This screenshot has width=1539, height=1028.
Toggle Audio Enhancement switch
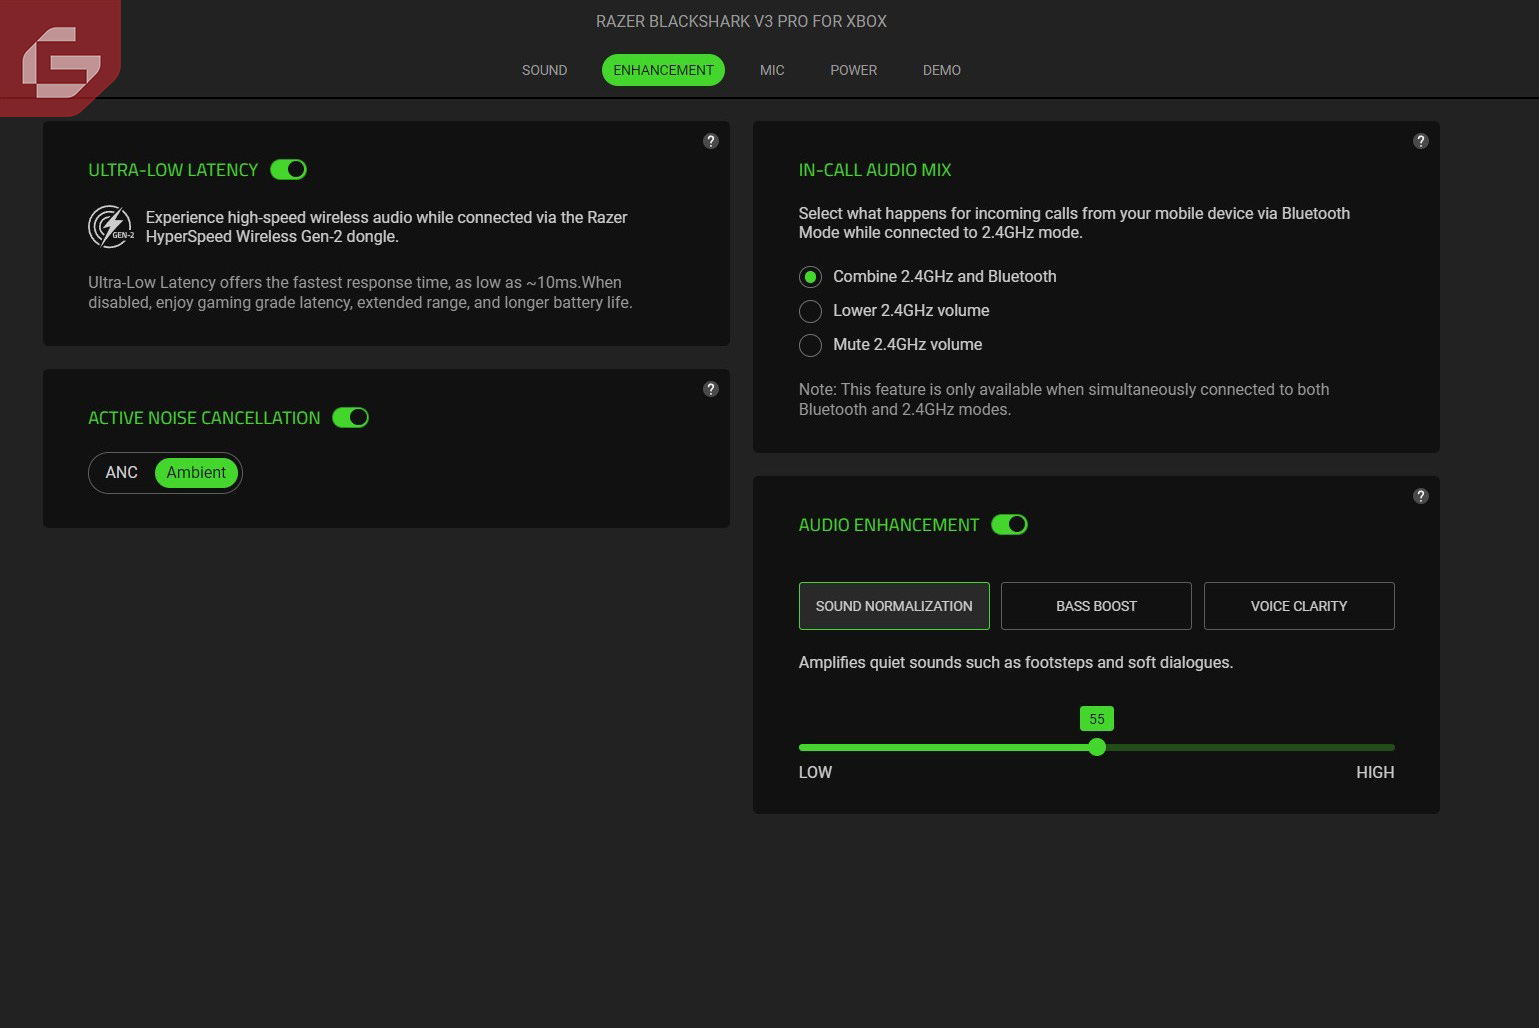tap(1010, 525)
